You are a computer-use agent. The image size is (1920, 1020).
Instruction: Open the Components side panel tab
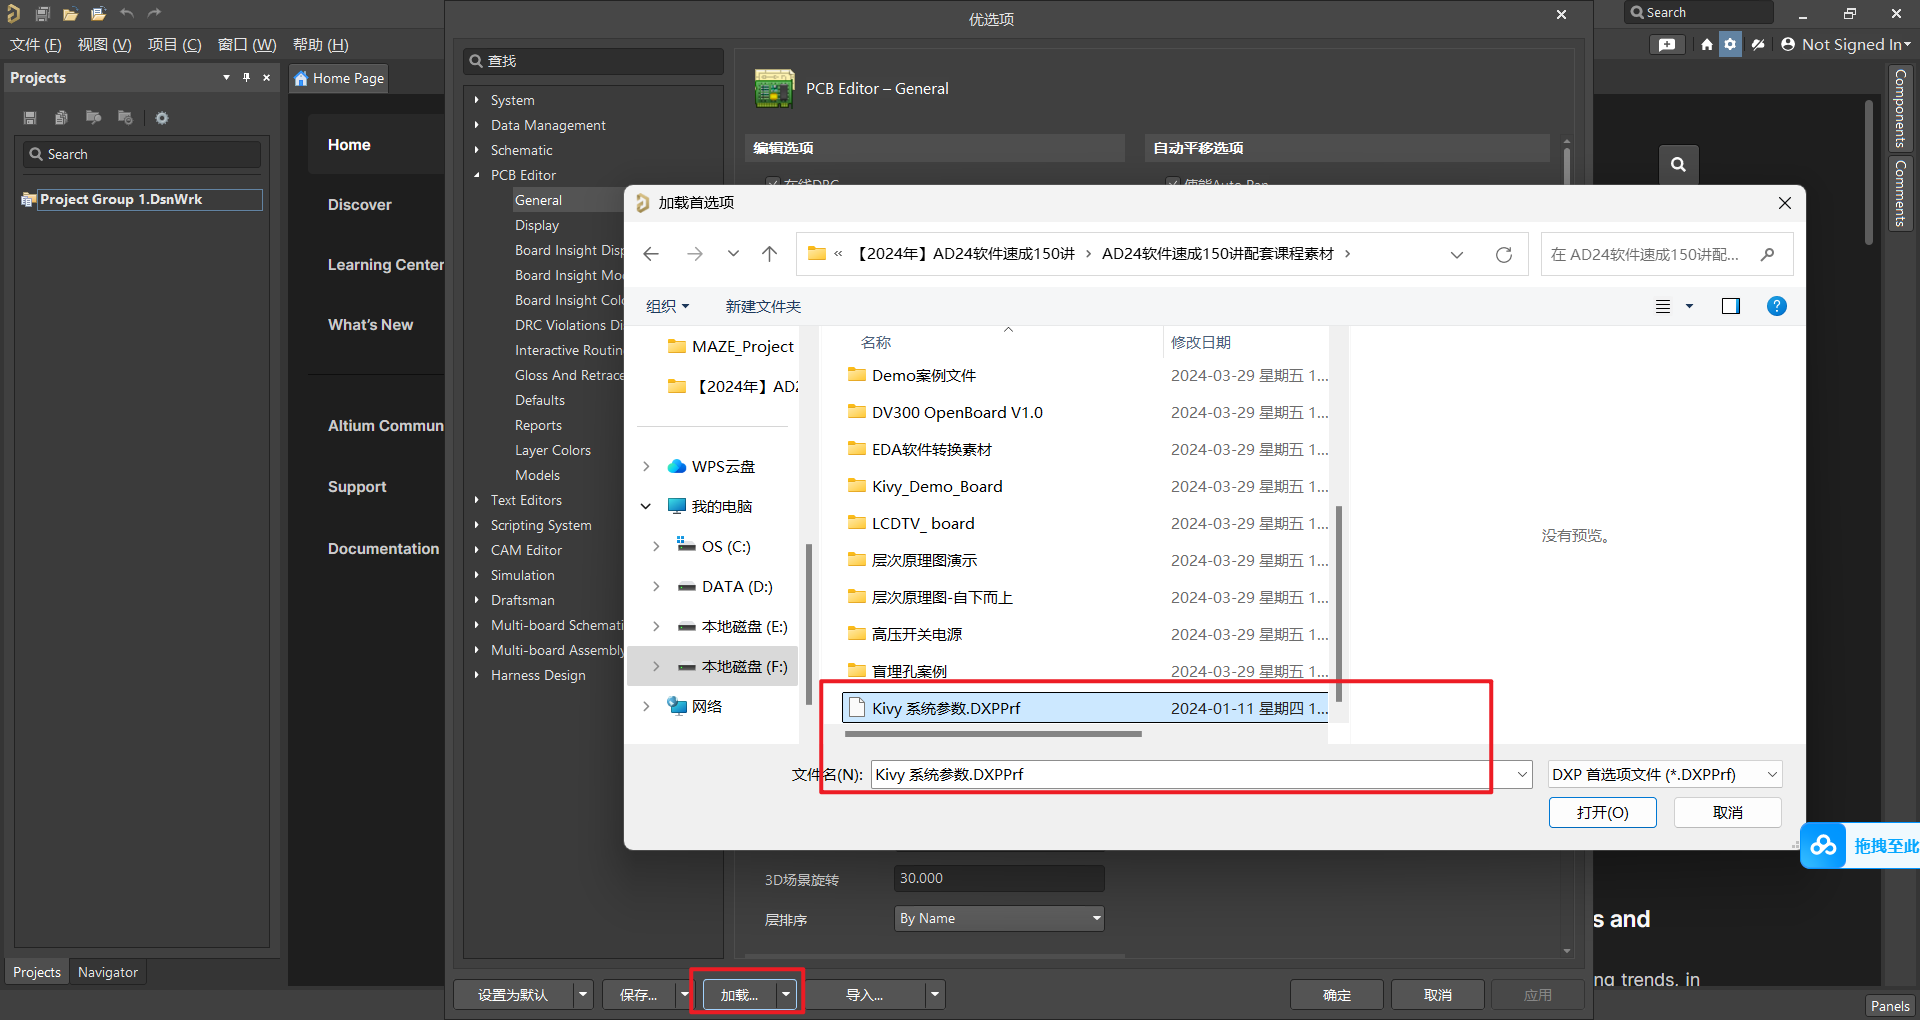coord(1900,108)
